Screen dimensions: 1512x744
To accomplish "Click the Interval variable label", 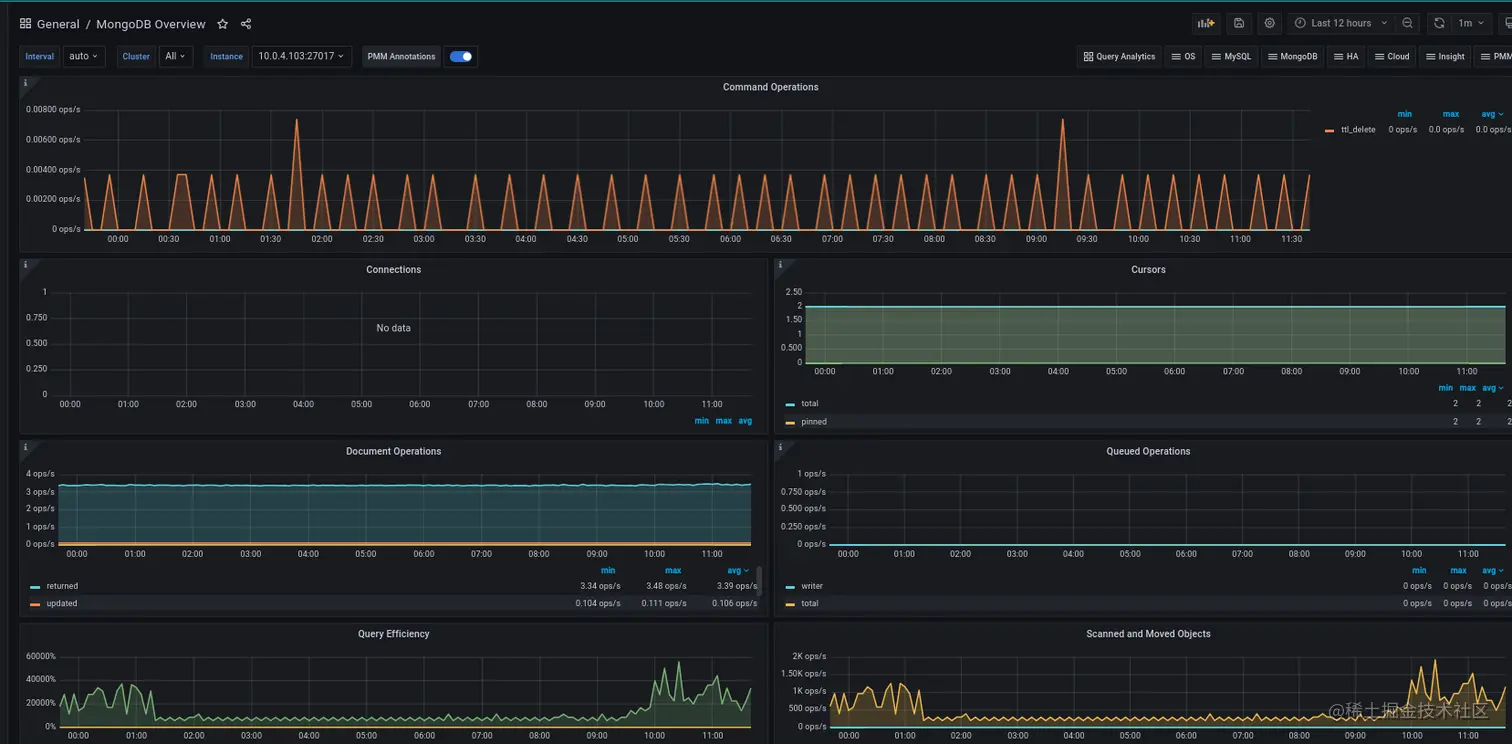I will coord(40,57).
